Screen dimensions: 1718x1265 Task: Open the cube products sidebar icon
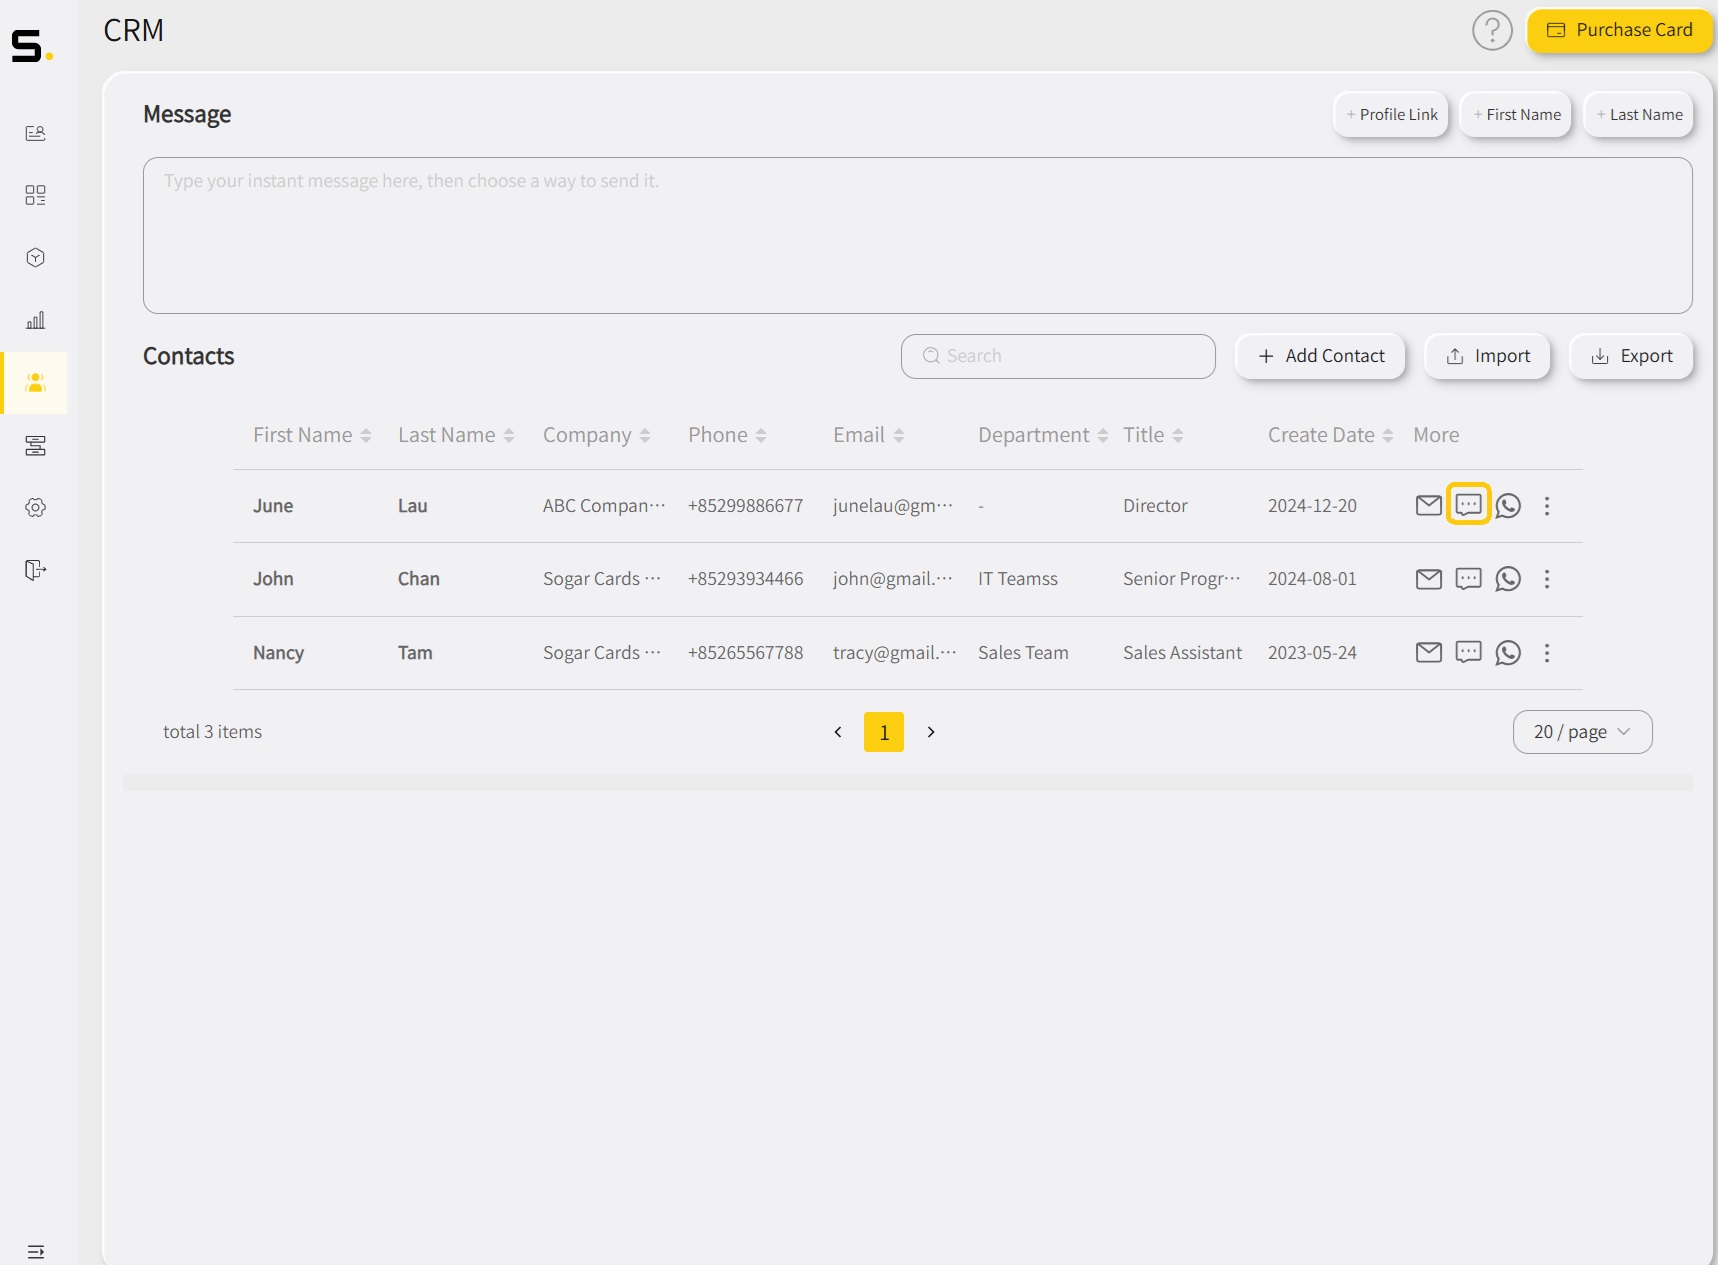coord(35,258)
